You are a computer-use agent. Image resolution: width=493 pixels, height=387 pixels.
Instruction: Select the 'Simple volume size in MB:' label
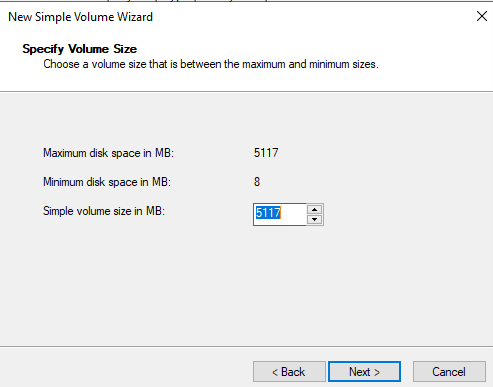click(104, 211)
